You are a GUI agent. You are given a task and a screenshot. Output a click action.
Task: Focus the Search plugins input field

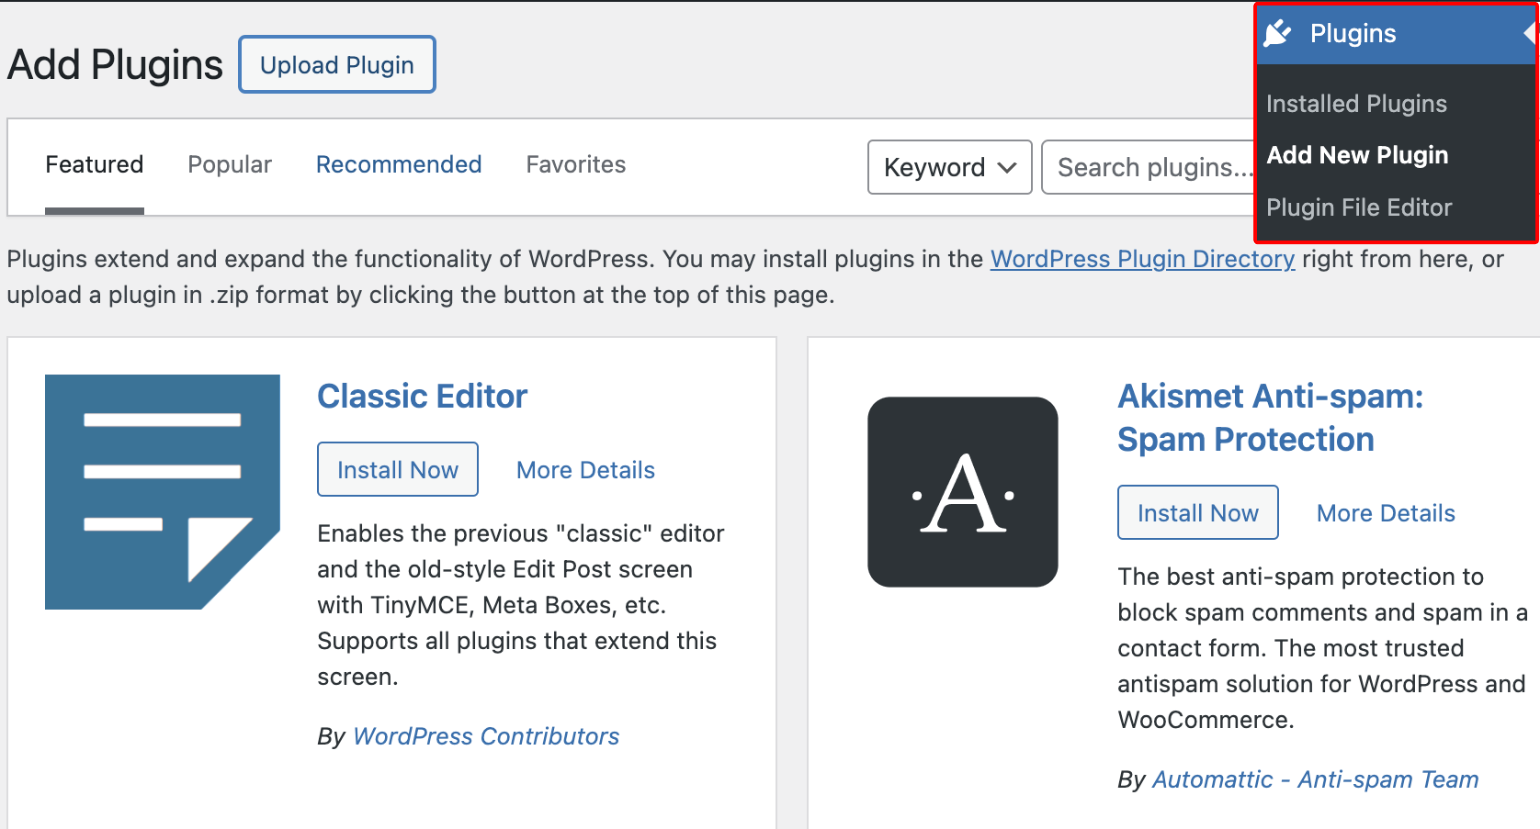click(x=1148, y=167)
